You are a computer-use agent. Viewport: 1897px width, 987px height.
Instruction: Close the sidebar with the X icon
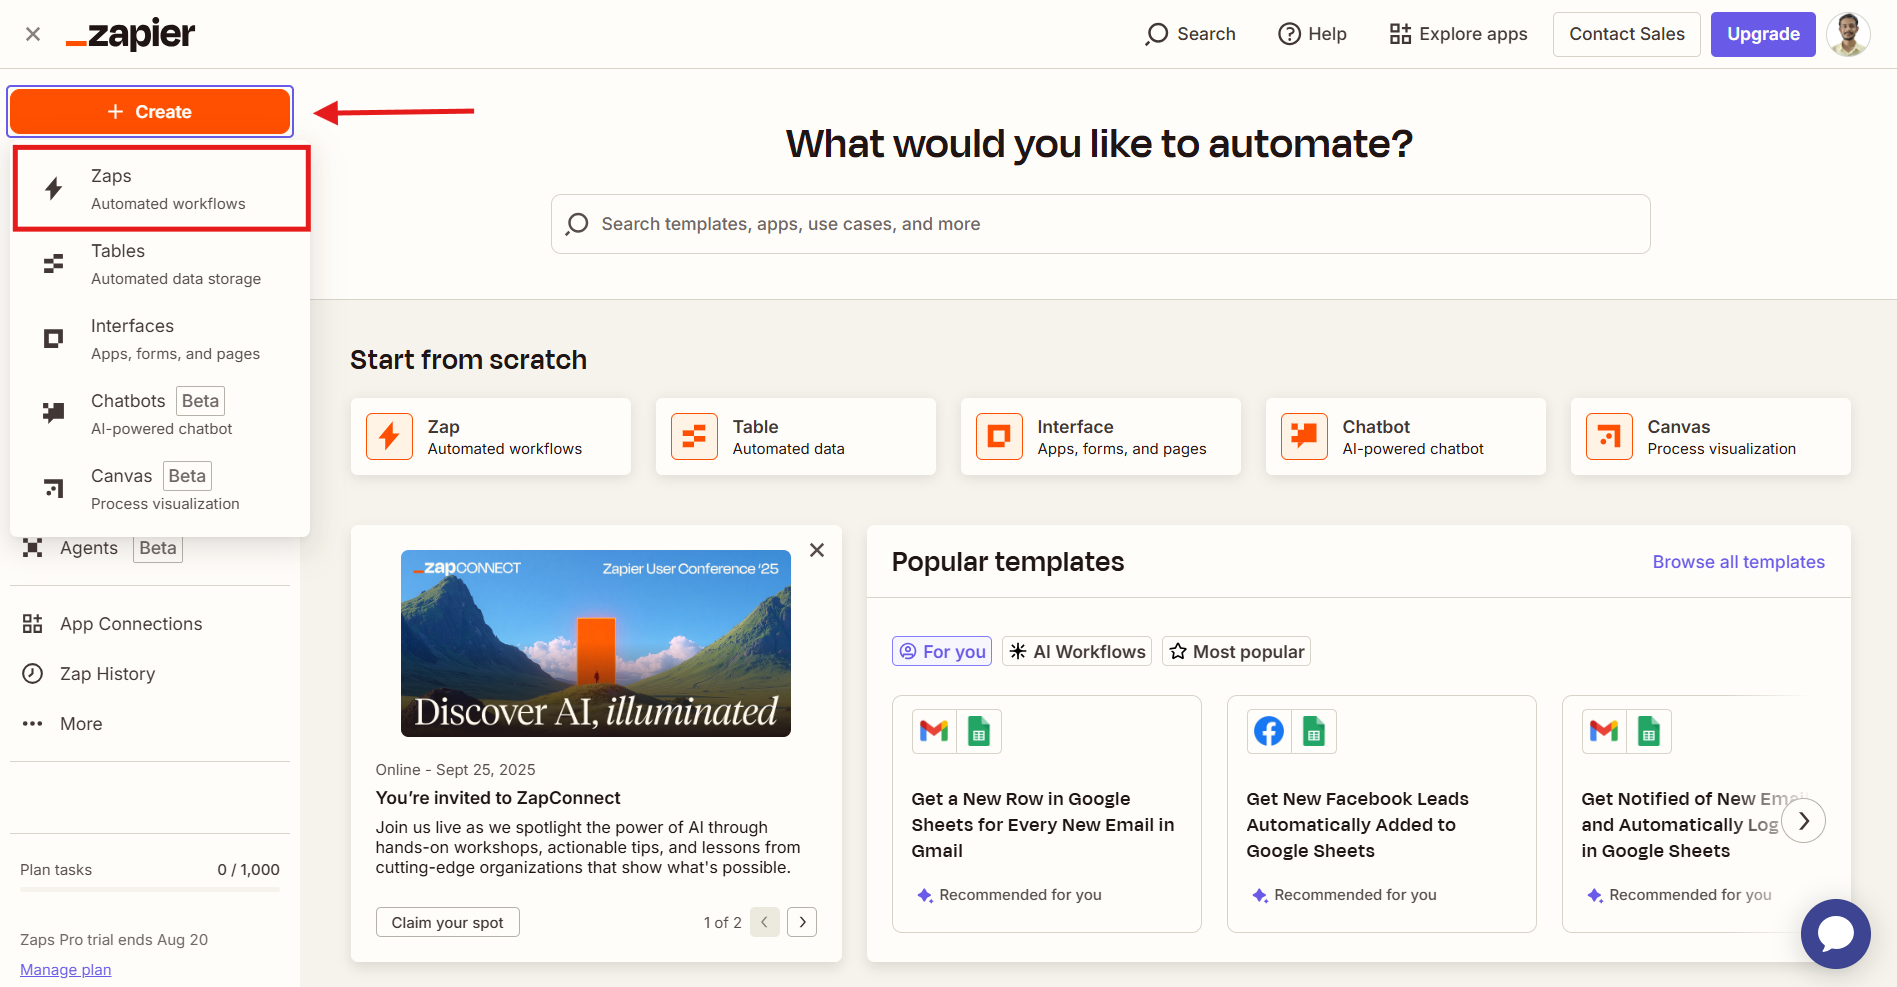(33, 34)
